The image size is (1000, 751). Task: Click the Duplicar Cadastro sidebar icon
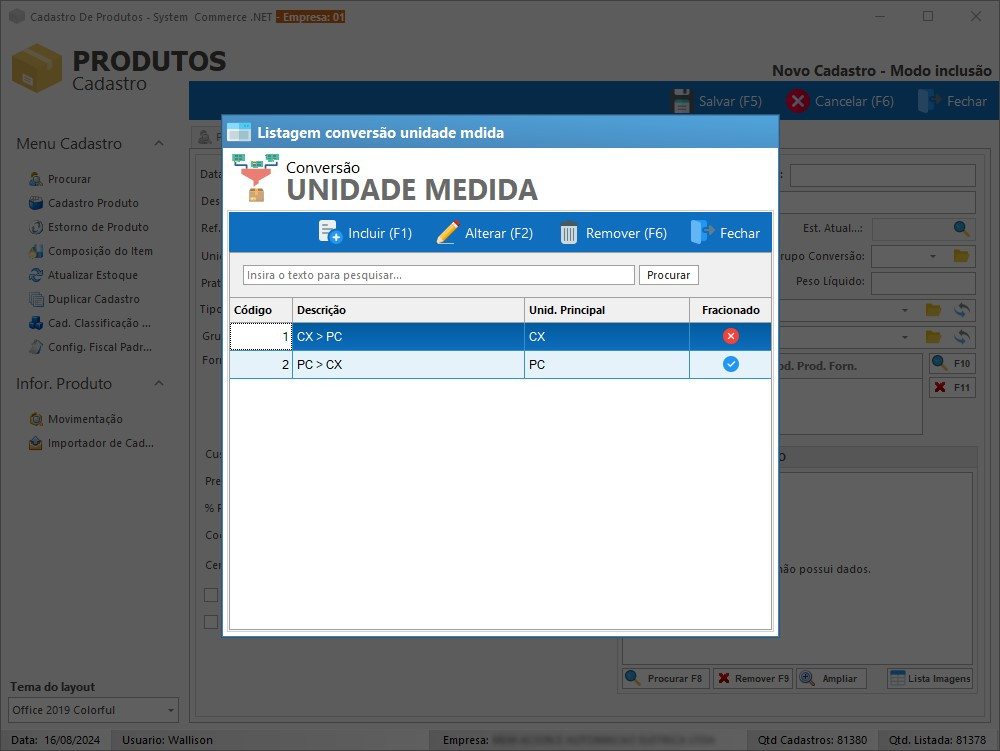point(35,299)
